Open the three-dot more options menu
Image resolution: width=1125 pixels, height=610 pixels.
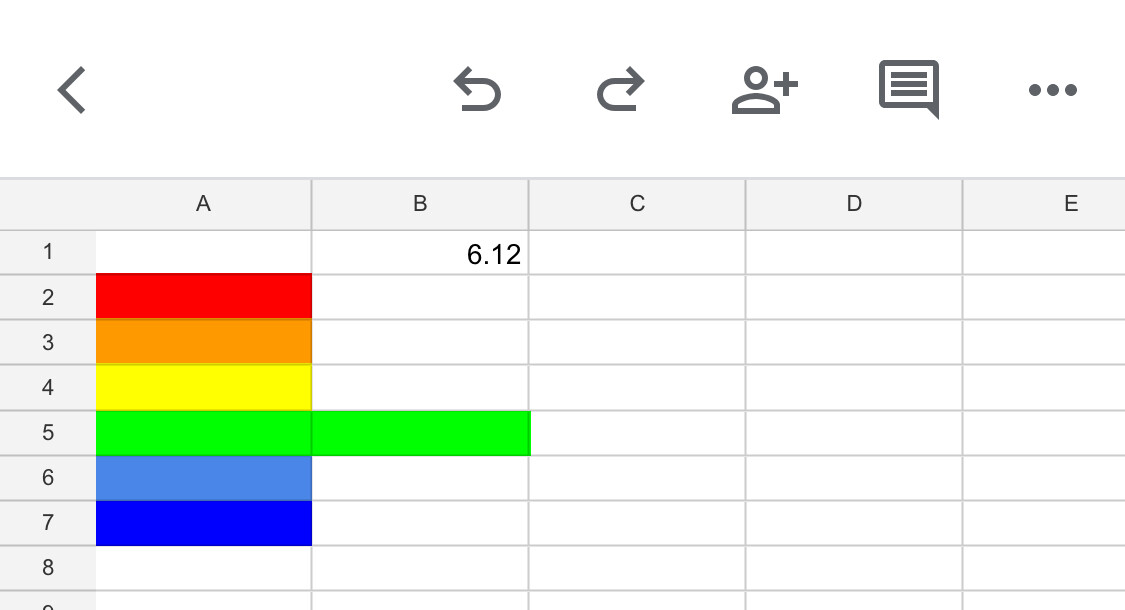(x=1053, y=90)
